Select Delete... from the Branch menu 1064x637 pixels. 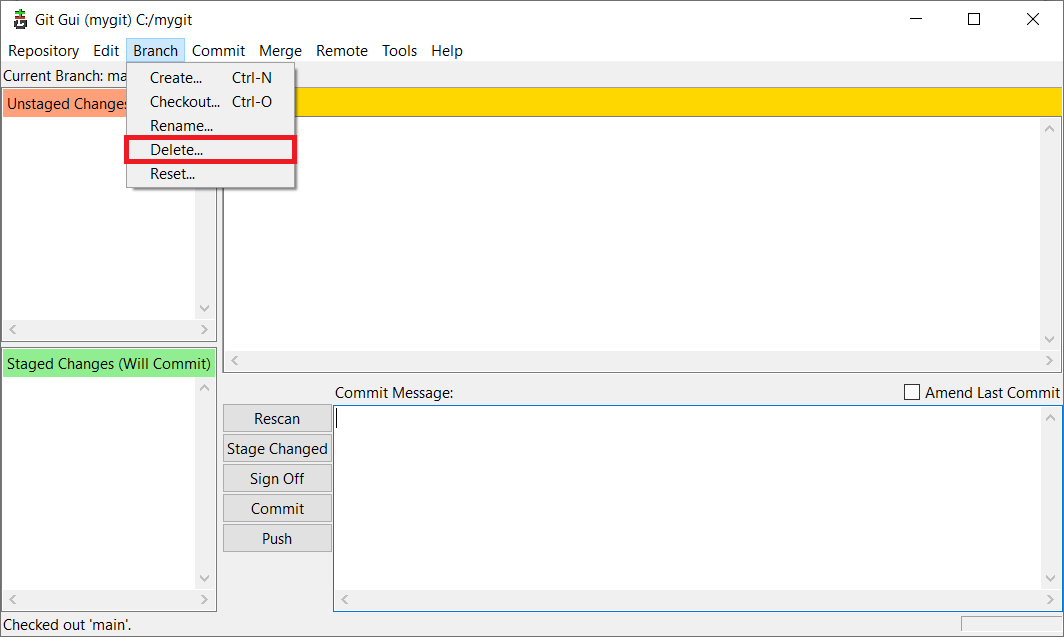[176, 150]
